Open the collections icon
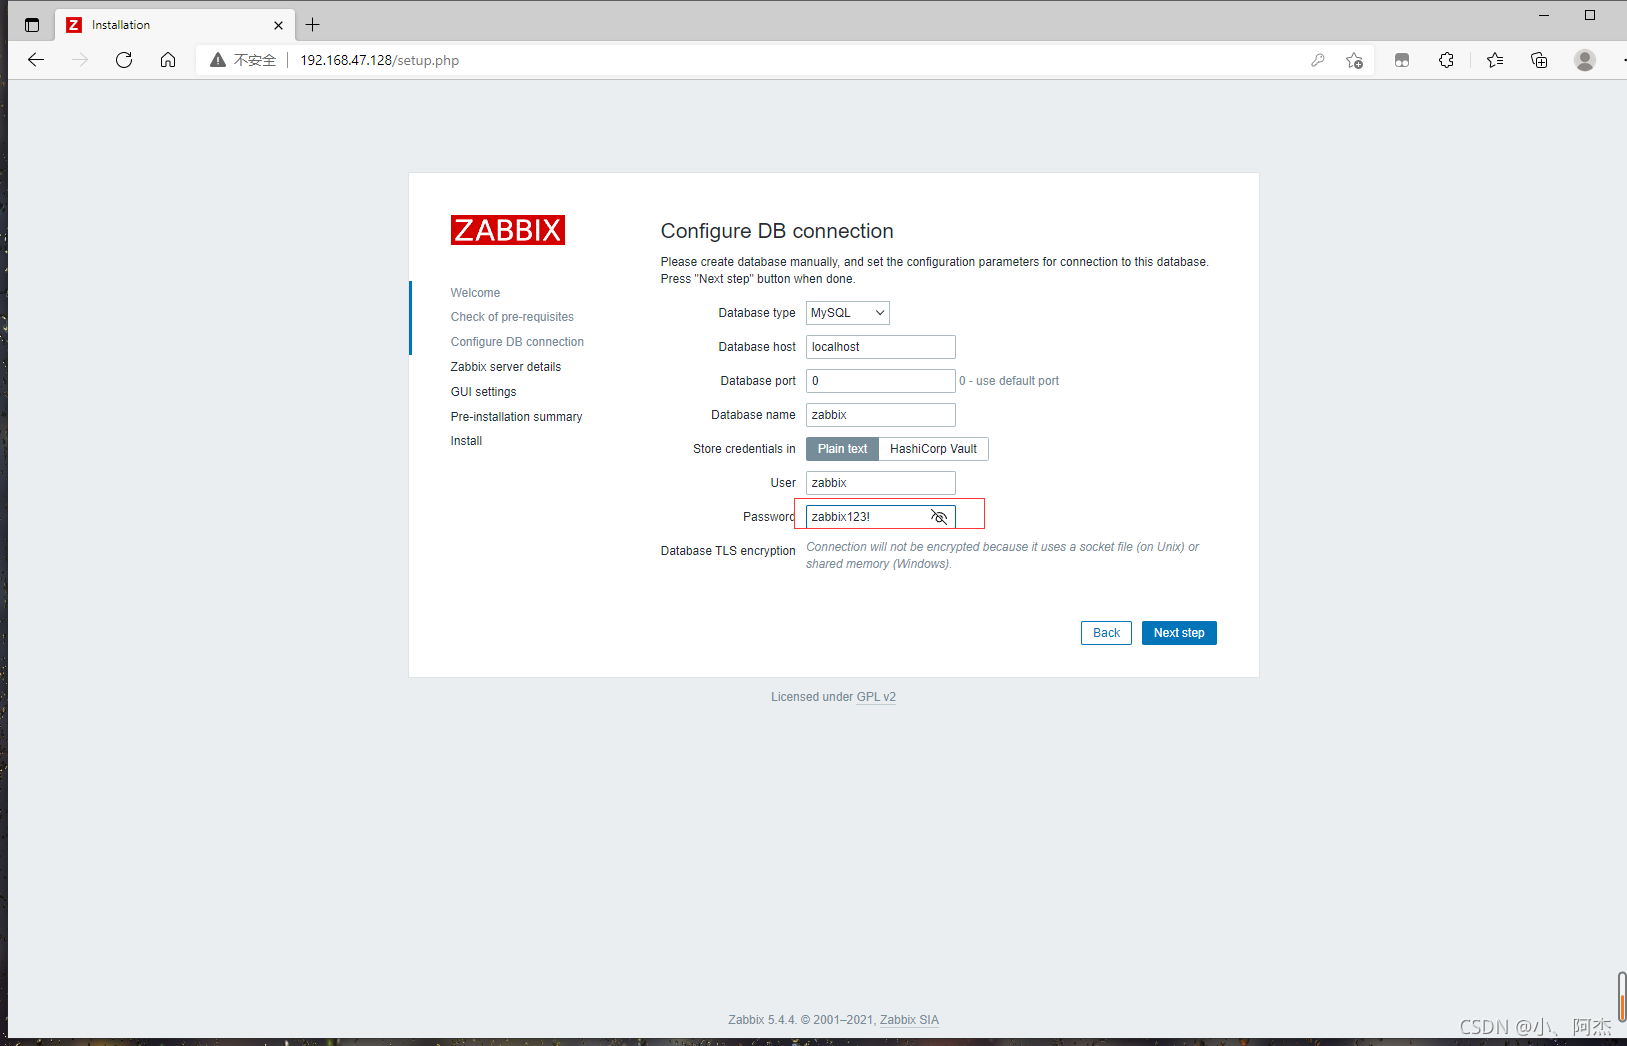This screenshot has width=1627, height=1046. [1539, 60]
